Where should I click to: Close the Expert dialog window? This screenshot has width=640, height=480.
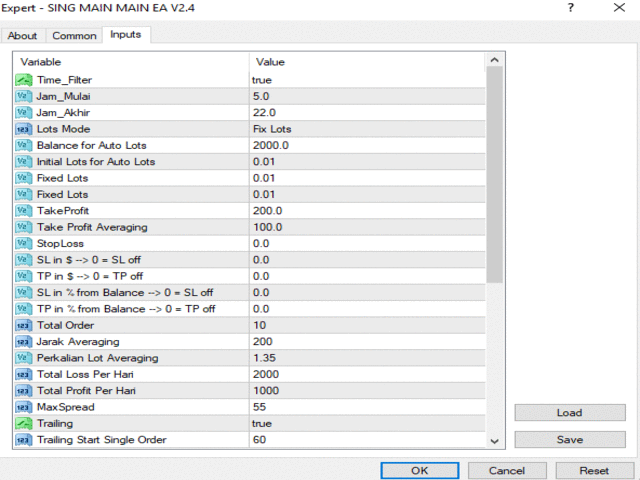pos(620,7)
